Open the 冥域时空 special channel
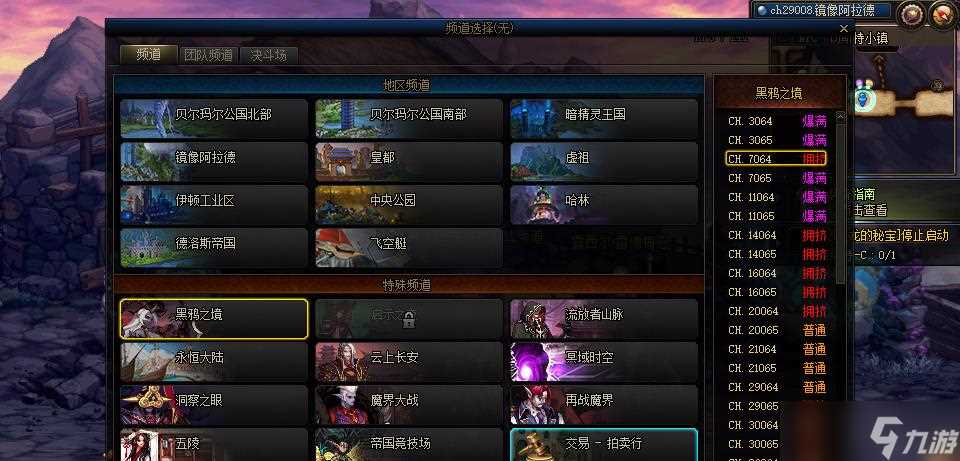 [604, 362]
